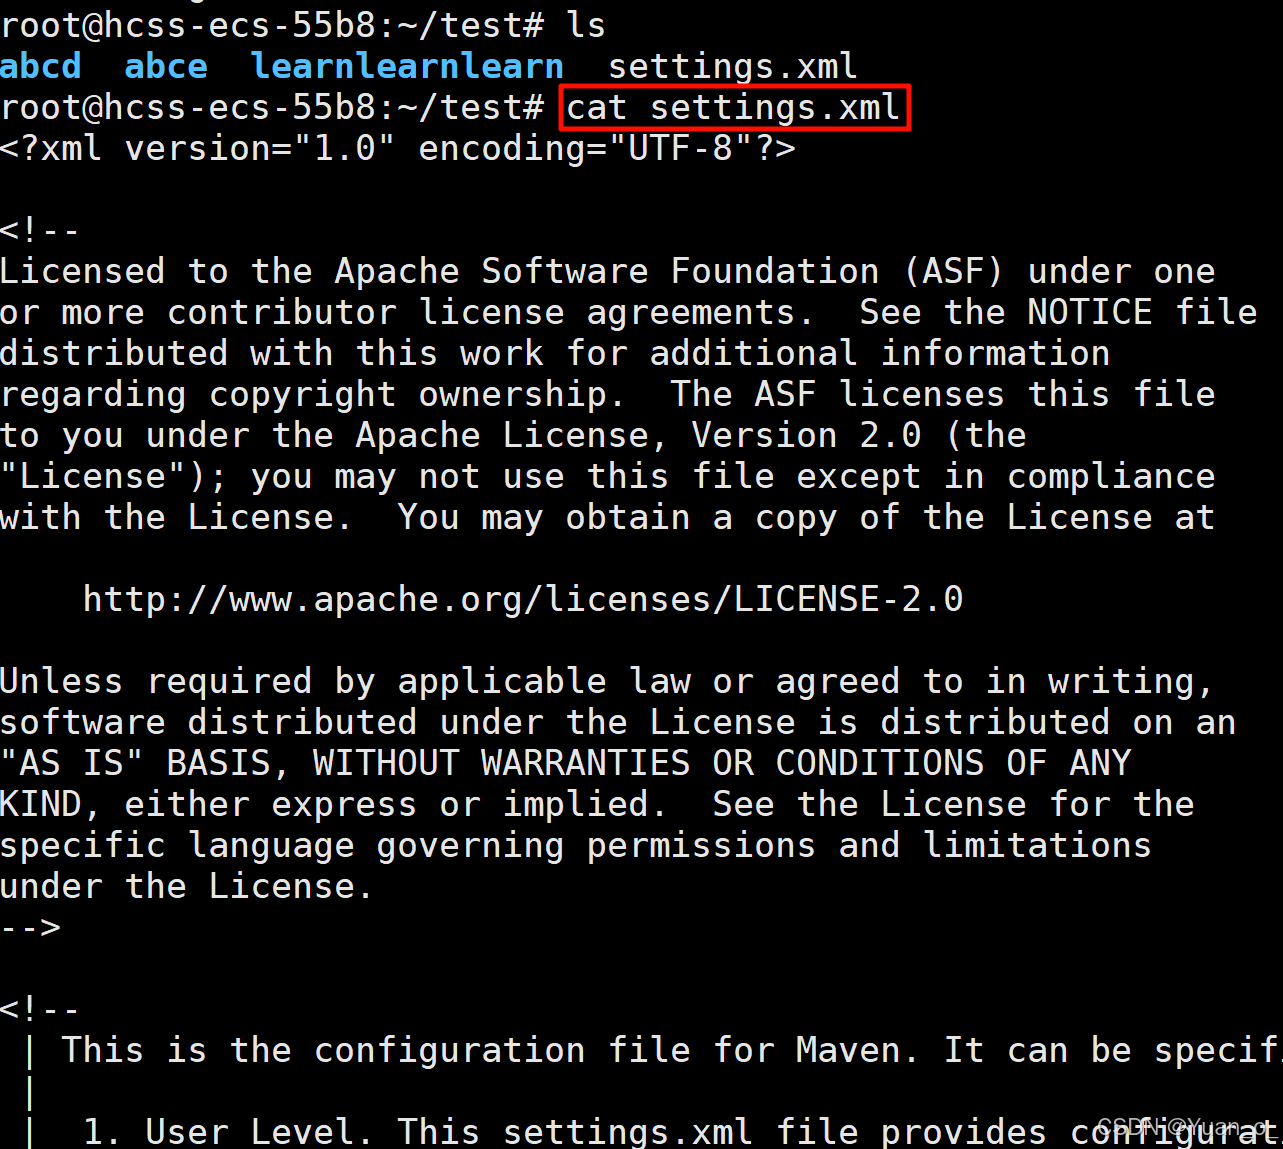Click the 'abcd' directory name in ls output
Viewport: 1283px width, 1149px height.
tap(41, 66)
